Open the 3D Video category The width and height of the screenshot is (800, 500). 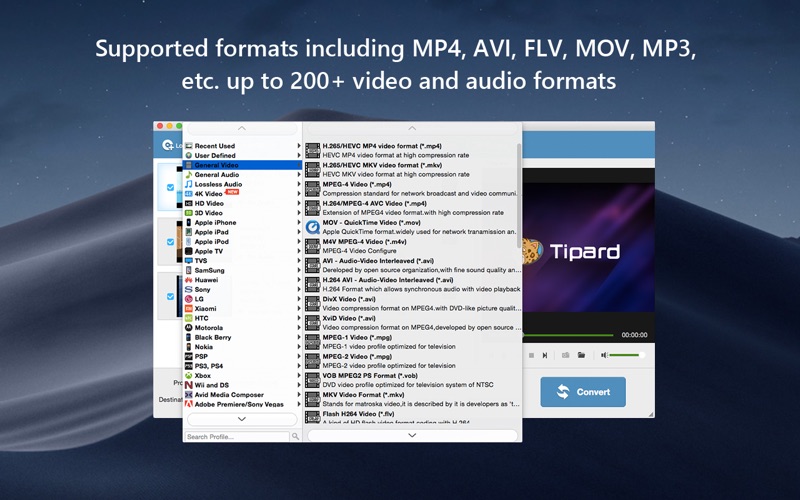click(x=242, y=213)
